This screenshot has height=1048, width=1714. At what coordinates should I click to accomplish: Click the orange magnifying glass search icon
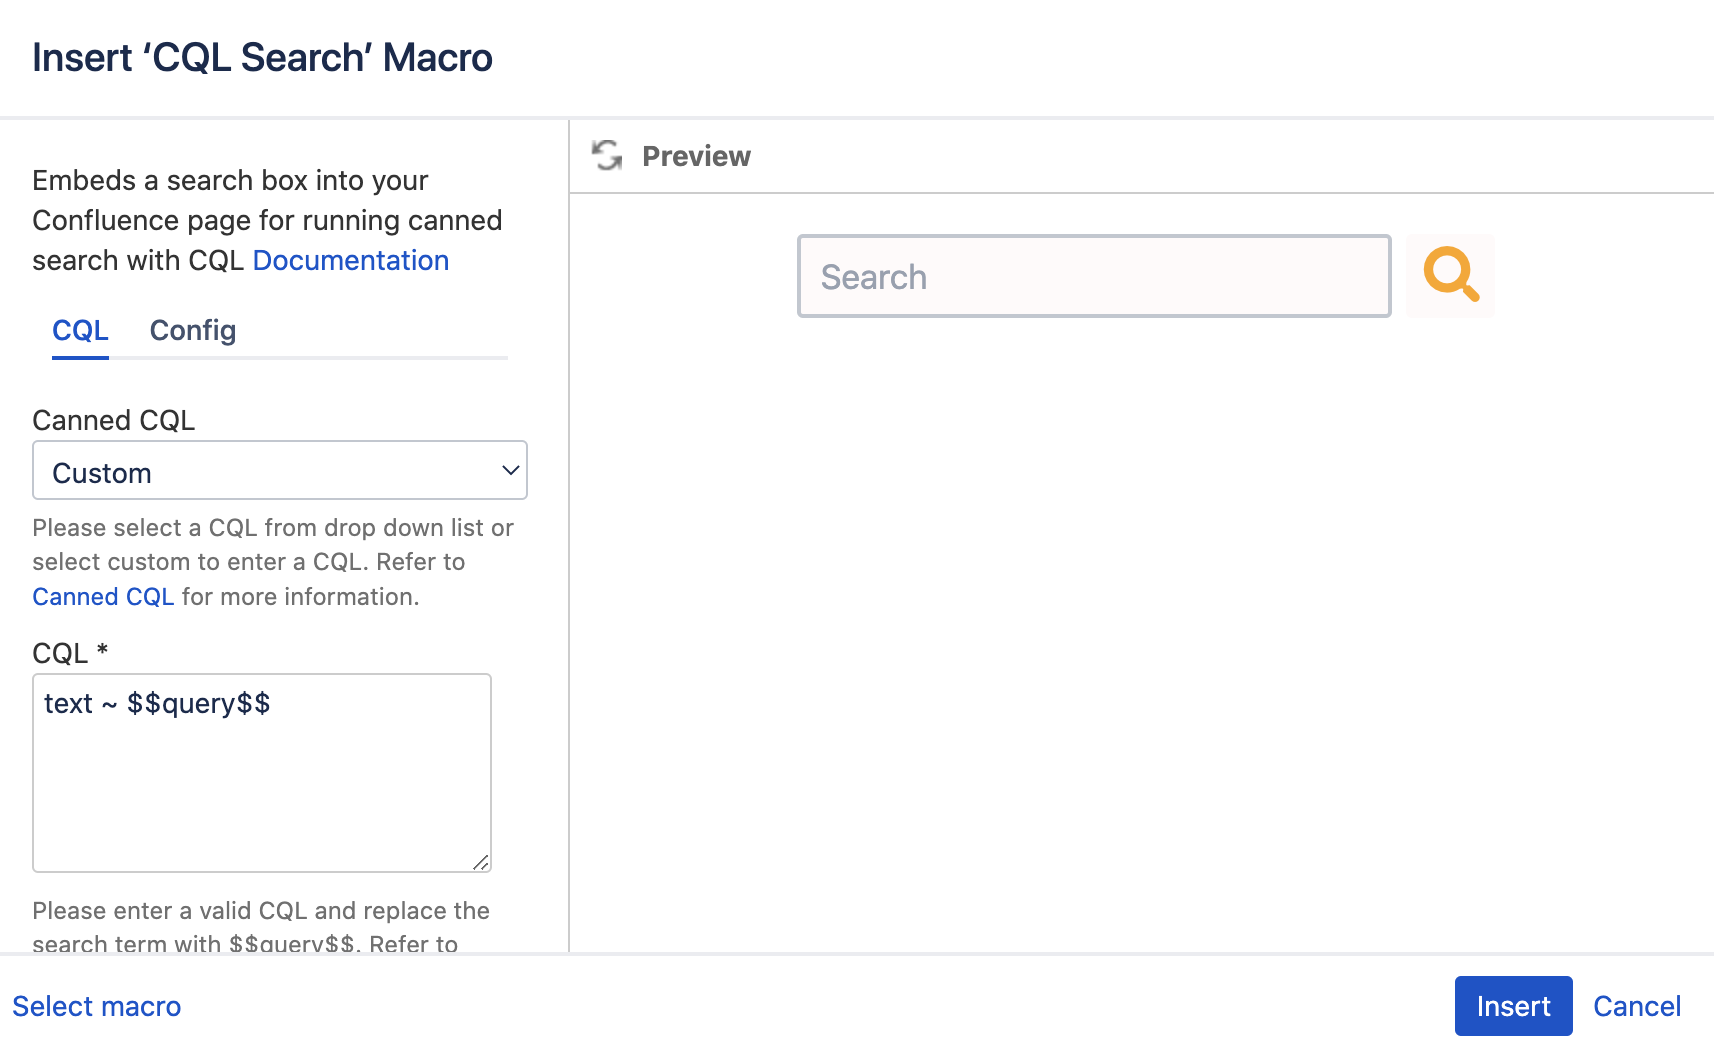pyautogui.click(x=1450, y=275)
